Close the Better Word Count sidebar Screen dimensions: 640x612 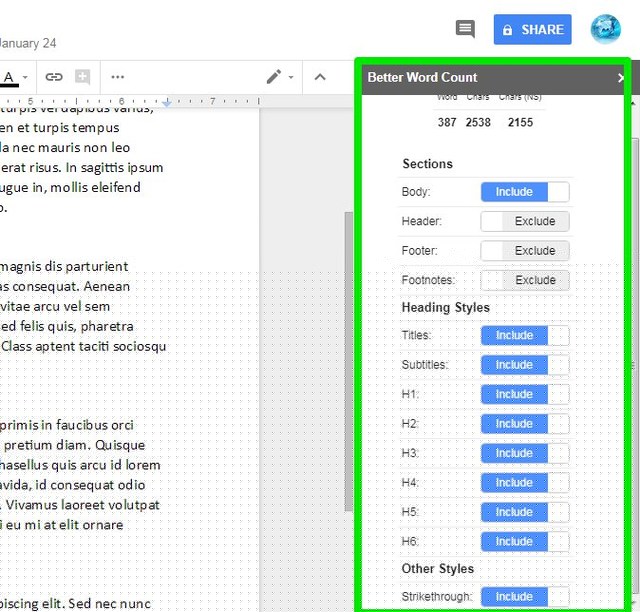tap(620, 78)
